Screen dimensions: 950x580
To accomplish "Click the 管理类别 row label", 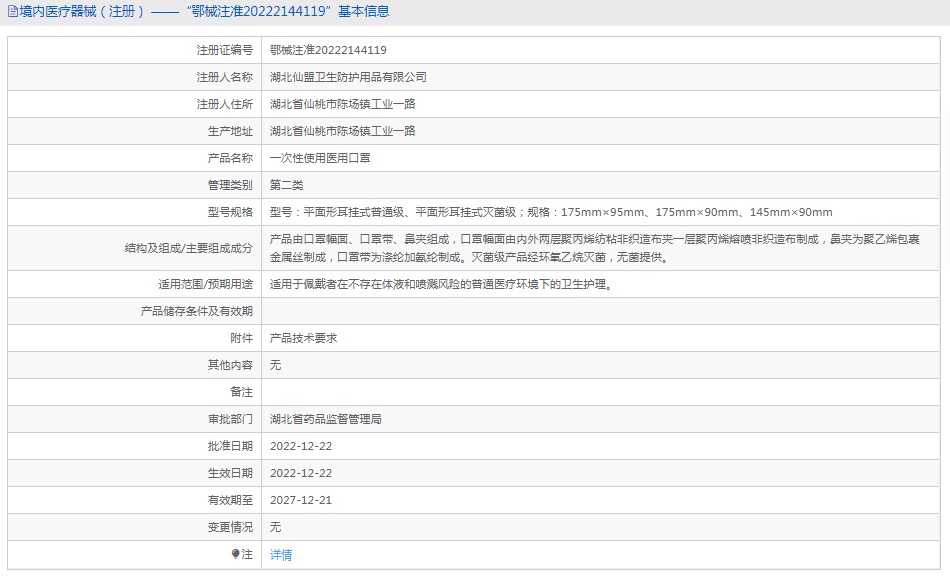I will pos(230,185).
